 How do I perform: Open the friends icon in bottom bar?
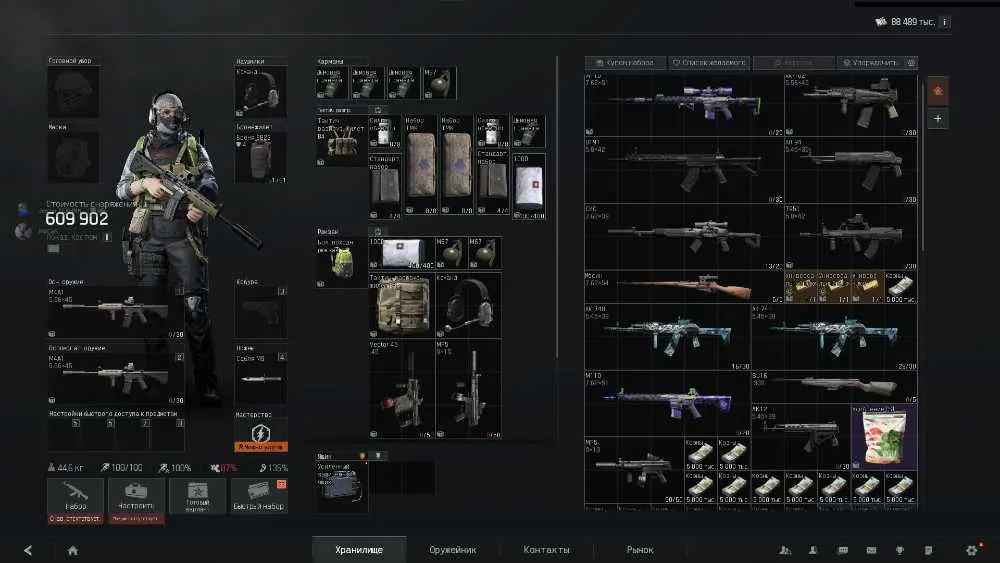tap(785, 550)
